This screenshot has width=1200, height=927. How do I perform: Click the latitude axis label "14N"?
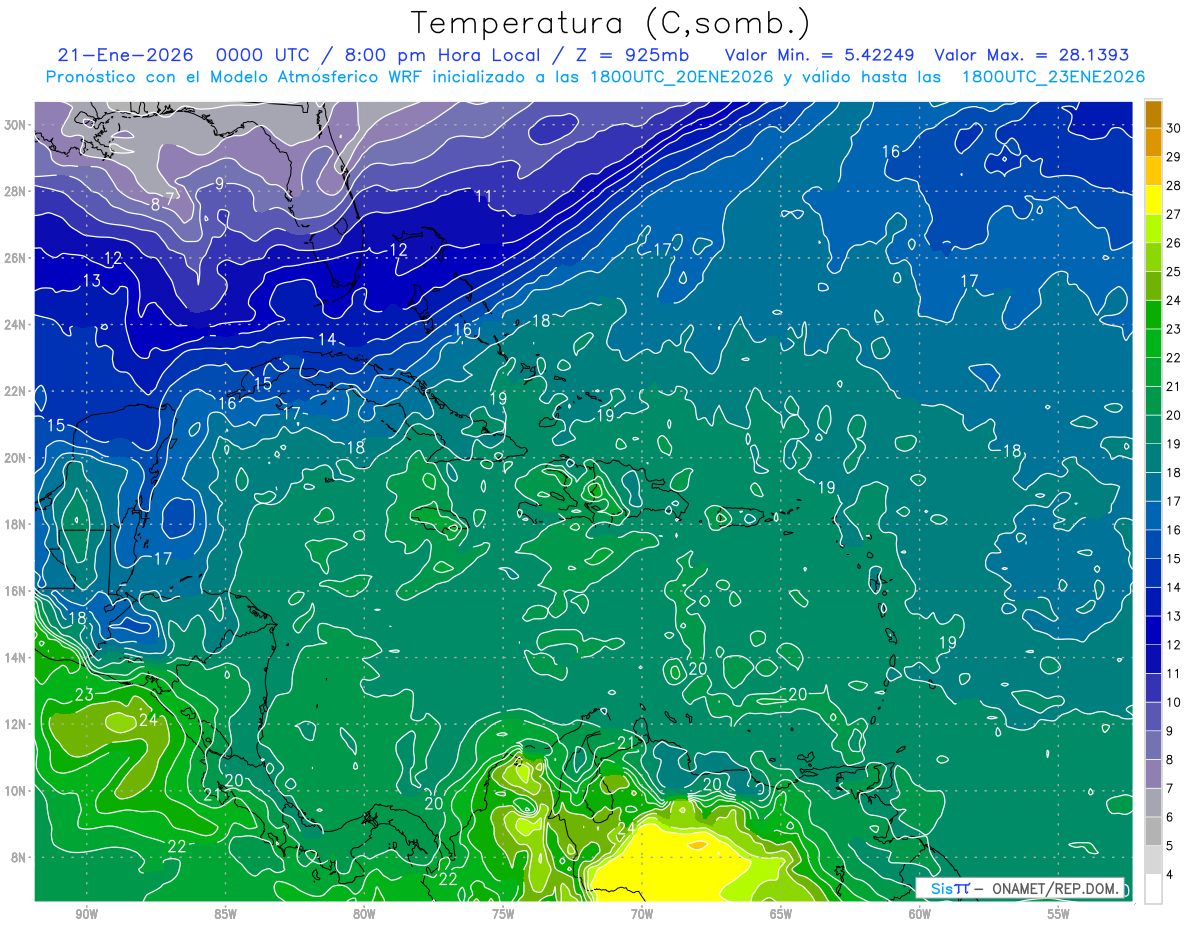click(x=16, y=658)
